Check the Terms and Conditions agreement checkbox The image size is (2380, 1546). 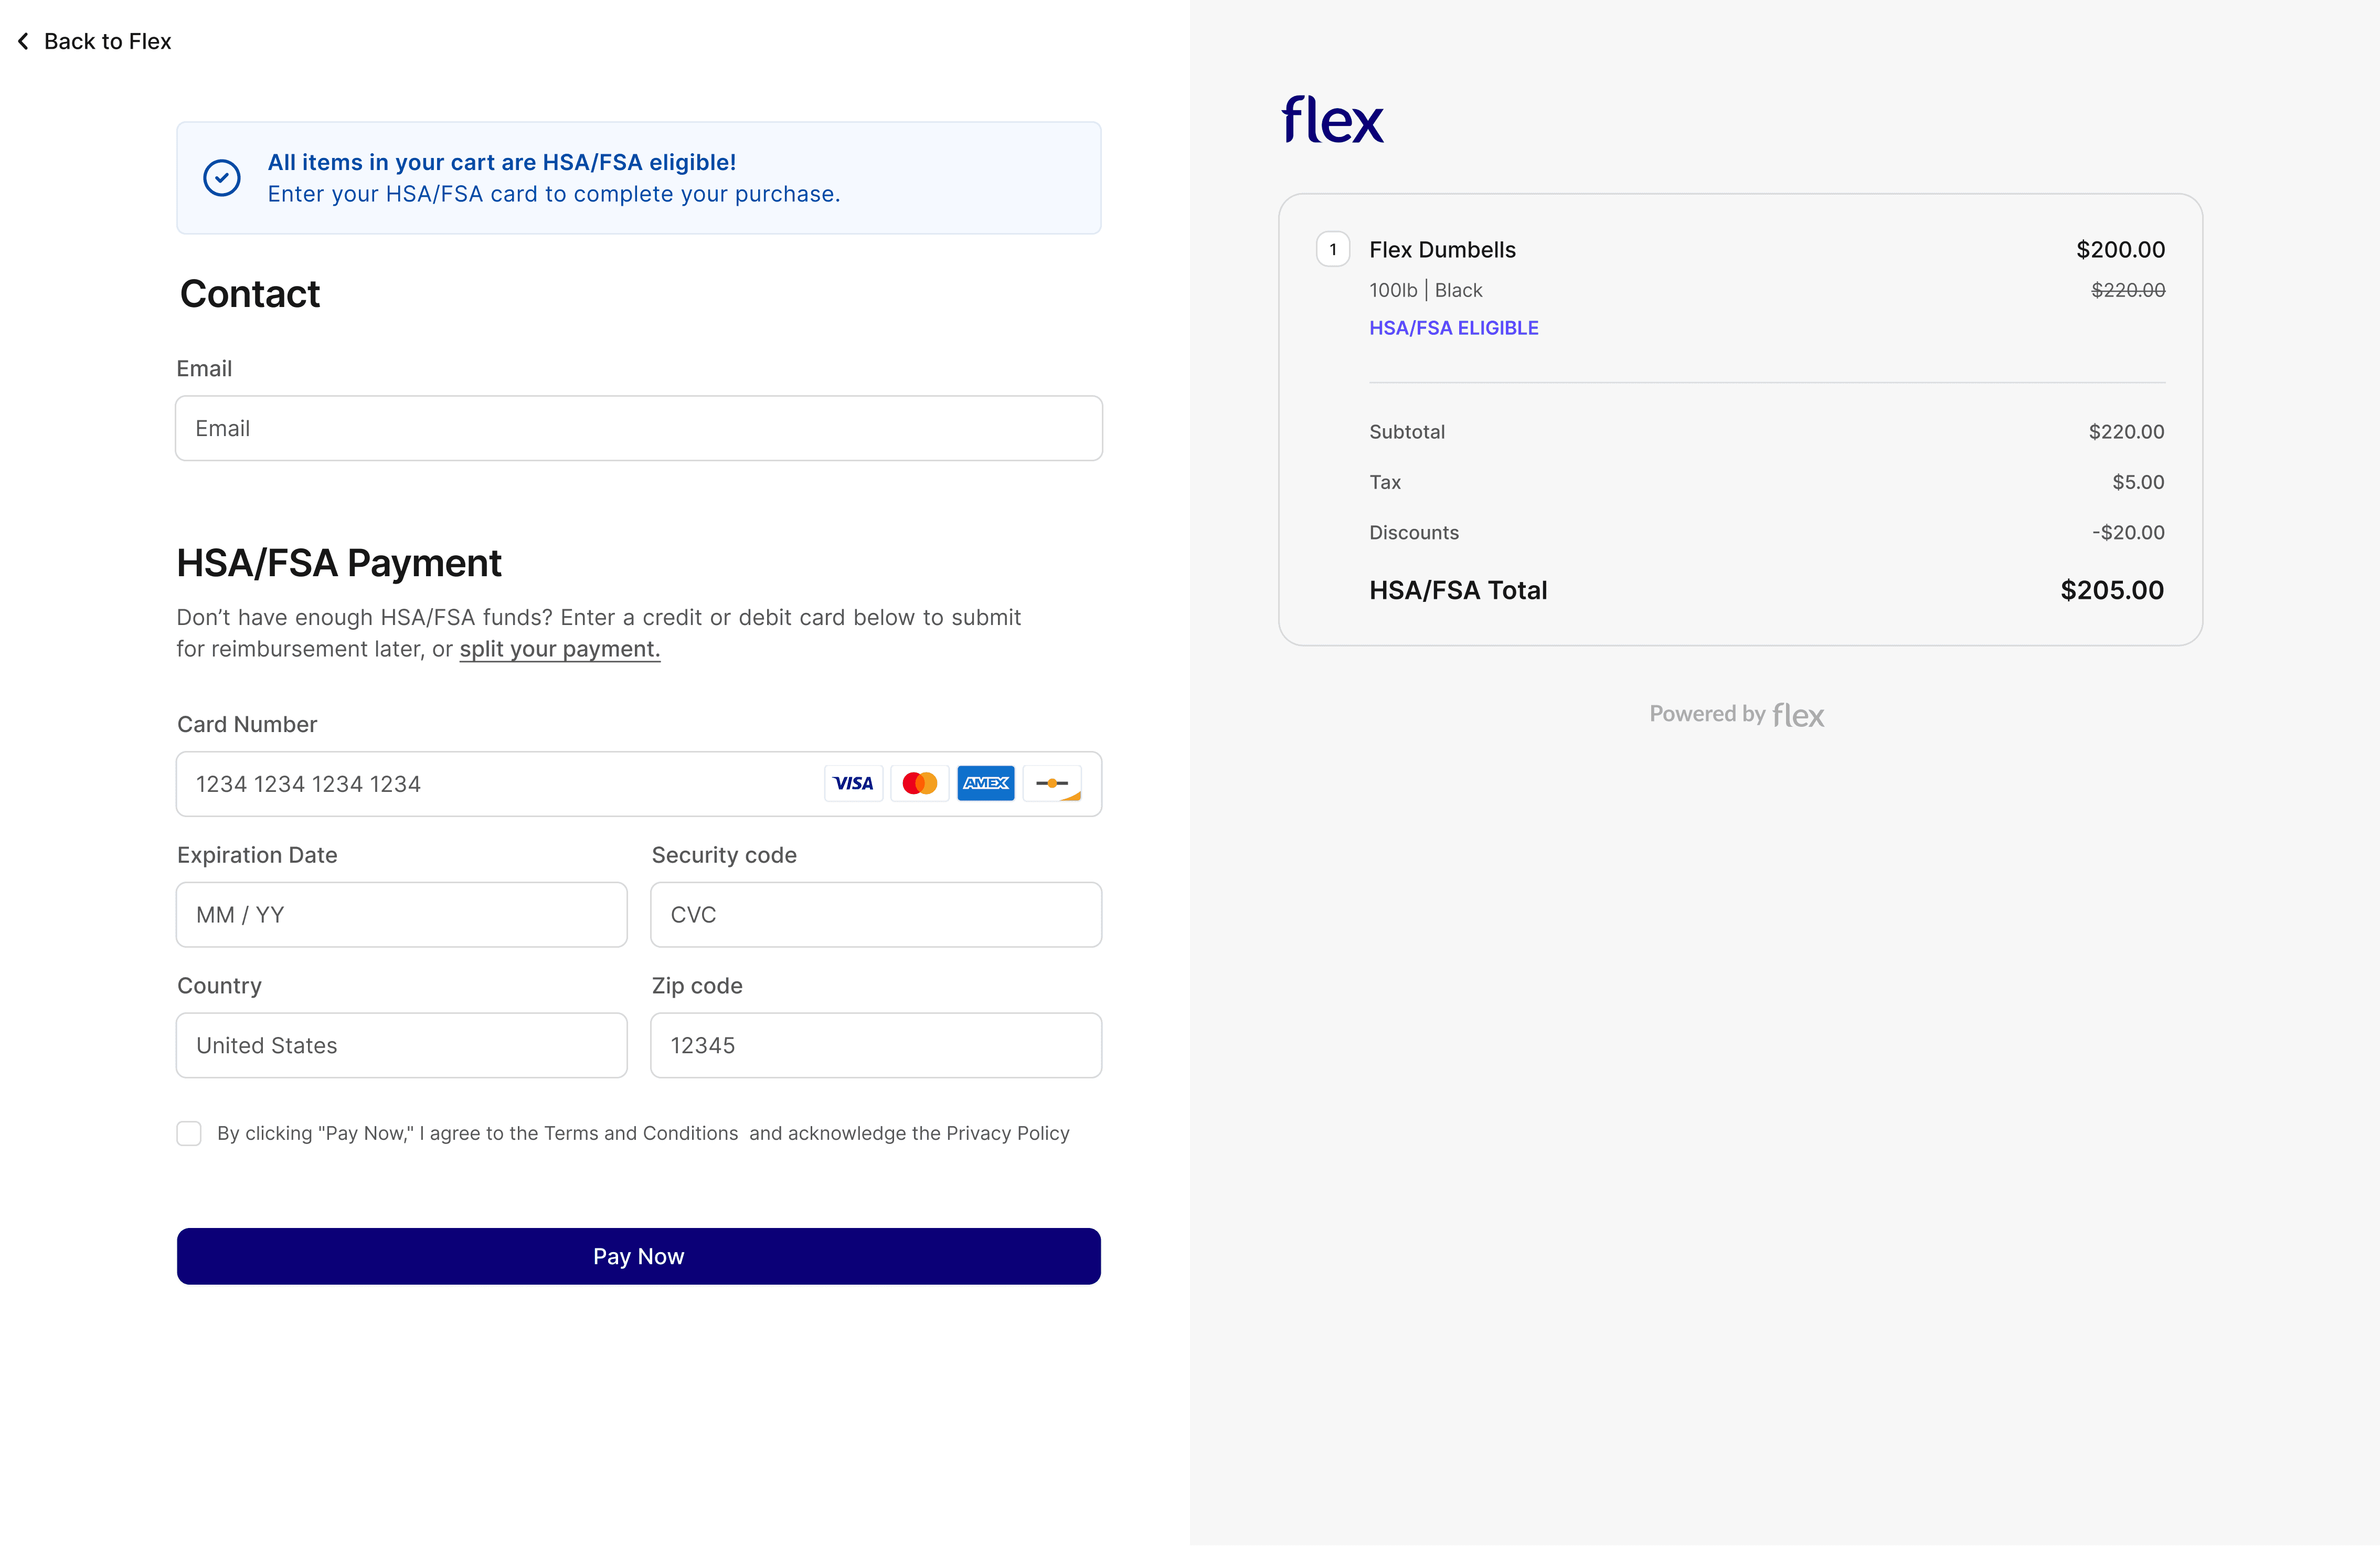(189, 1133)
